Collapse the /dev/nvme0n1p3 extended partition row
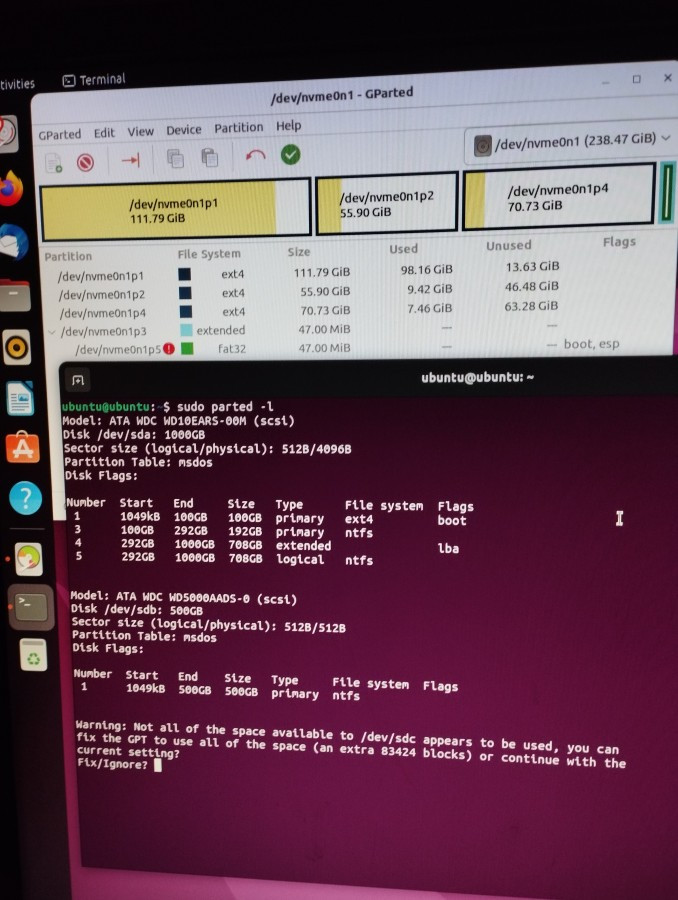The height and width of the screenshot is (900, 678). point(52,332)
